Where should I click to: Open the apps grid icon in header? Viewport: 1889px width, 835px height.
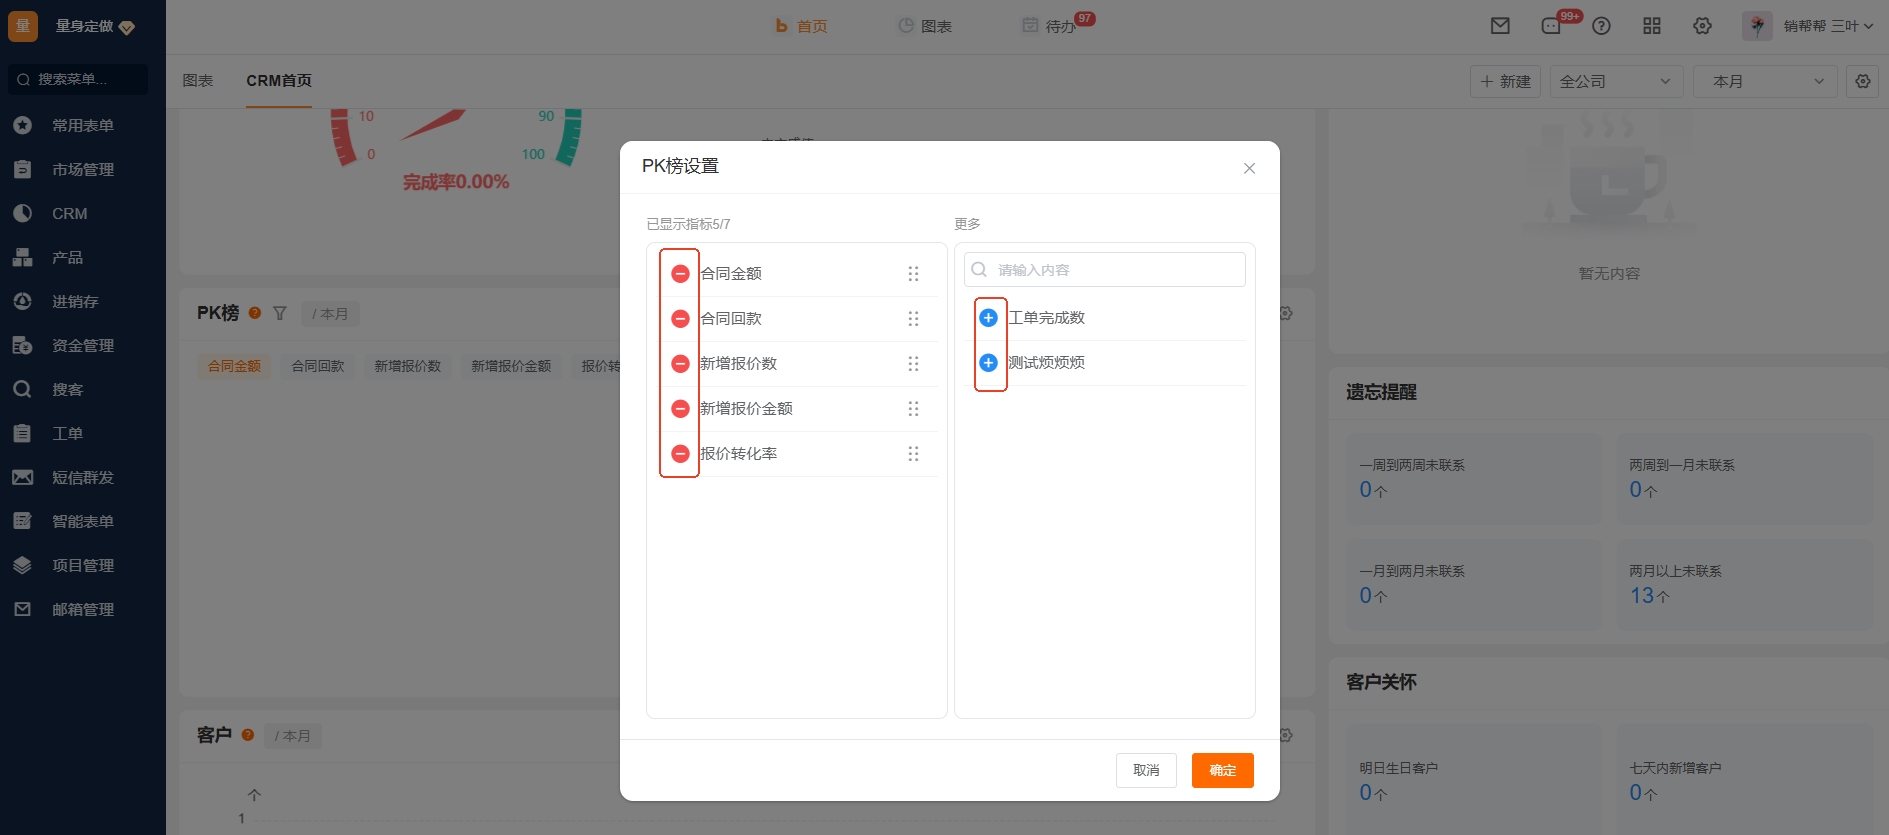tap(1652, 26)
